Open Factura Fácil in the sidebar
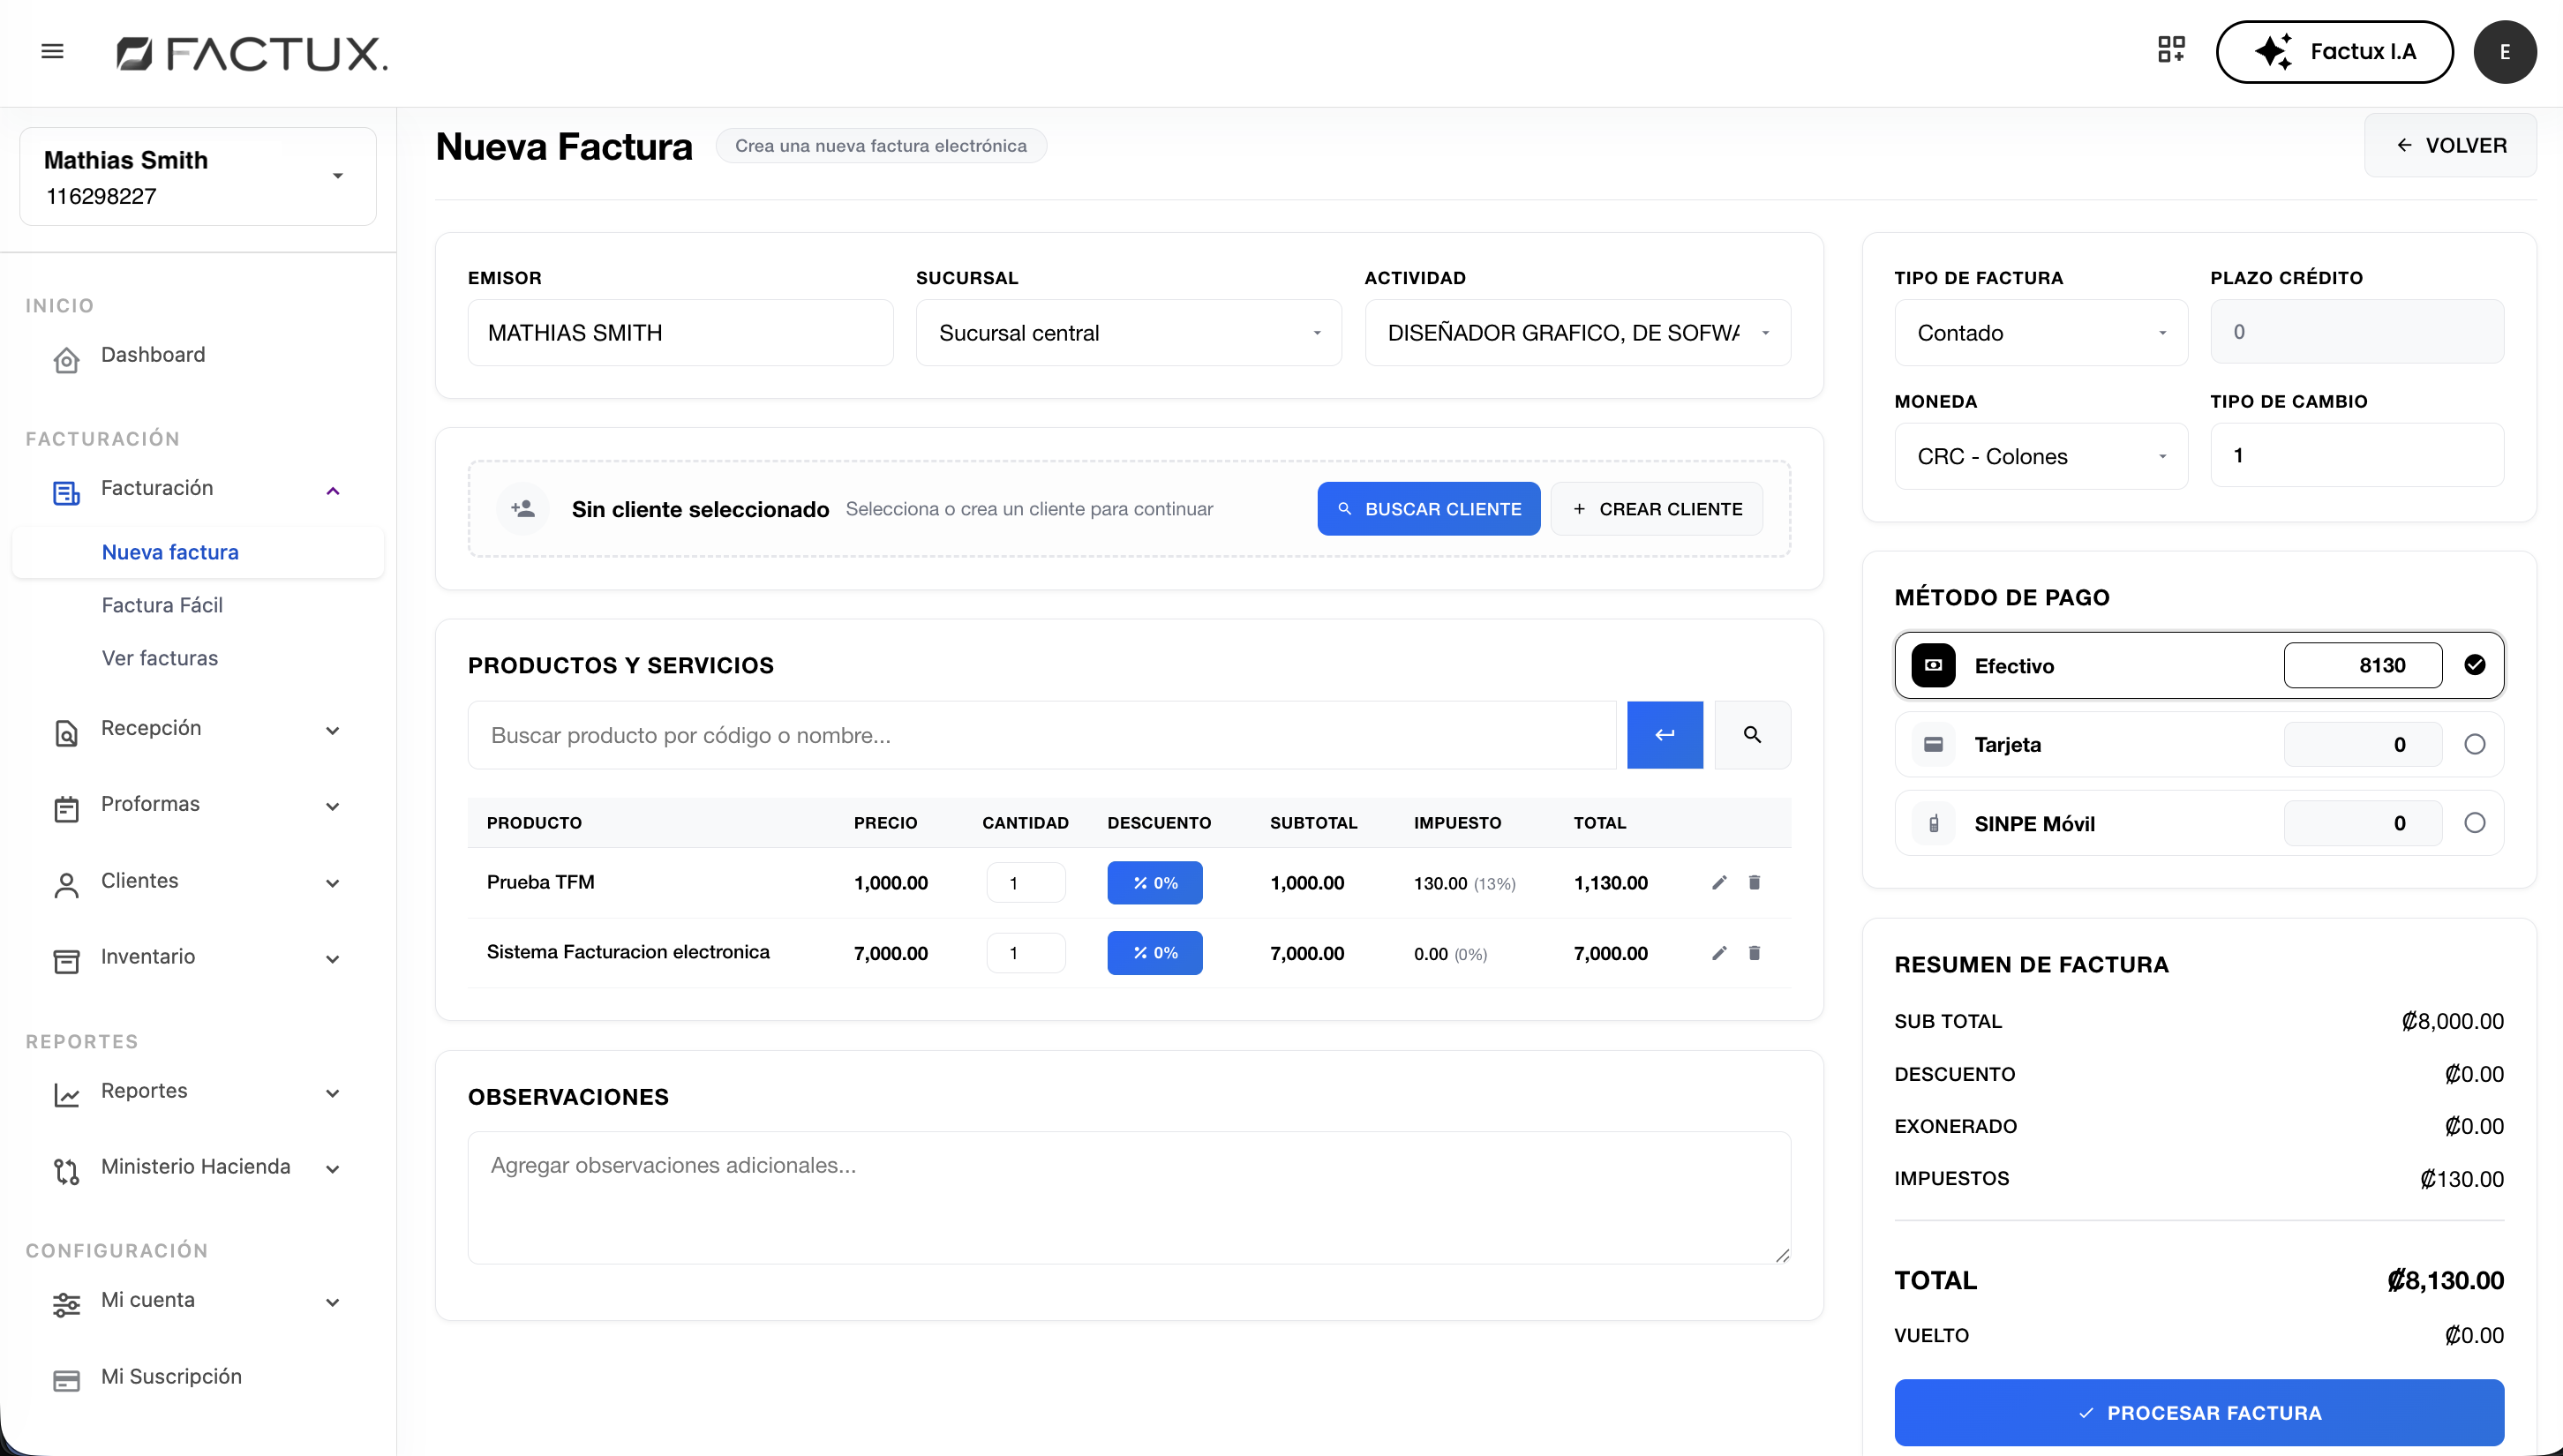The height and width of the screenshot is (1456, 2563). [x=162, y=605]
